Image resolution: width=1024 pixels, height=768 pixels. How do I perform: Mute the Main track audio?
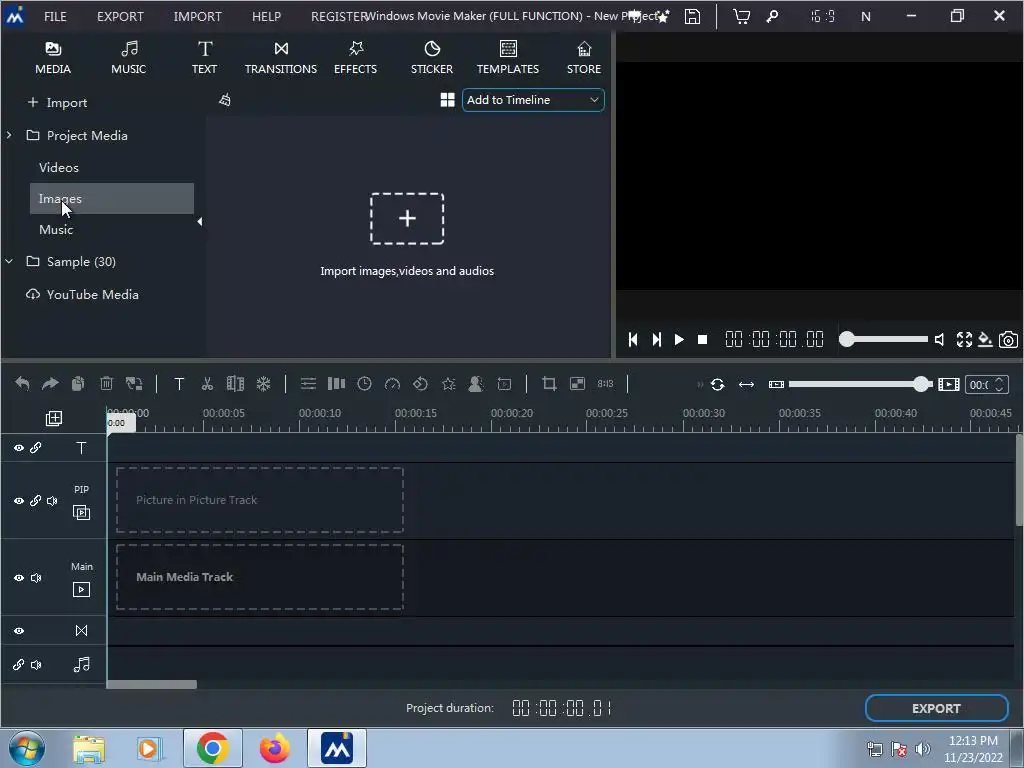click(x=36, y=578)
